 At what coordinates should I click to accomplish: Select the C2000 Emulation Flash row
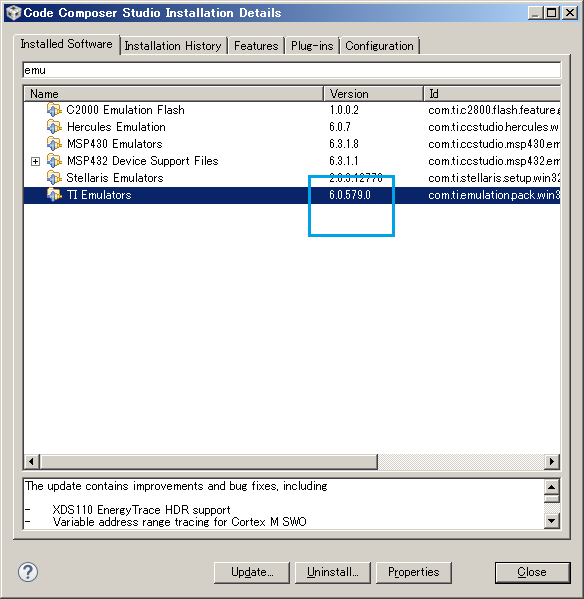point(292,110)
